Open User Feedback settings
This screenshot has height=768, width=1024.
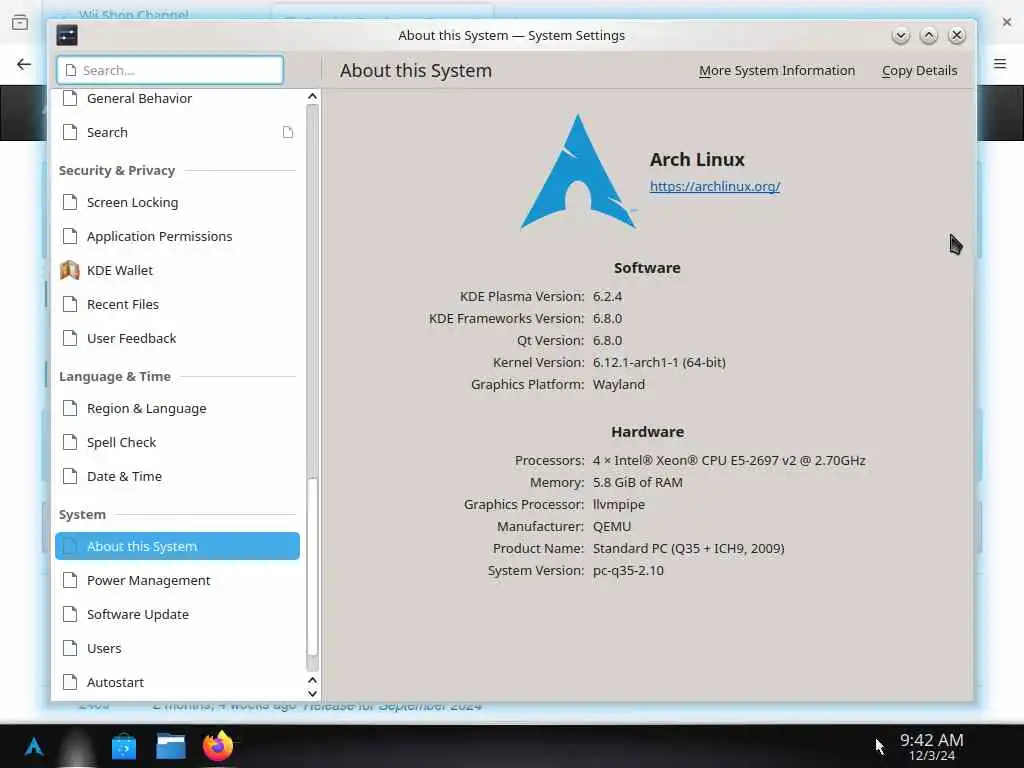click(x=177, y=338)
